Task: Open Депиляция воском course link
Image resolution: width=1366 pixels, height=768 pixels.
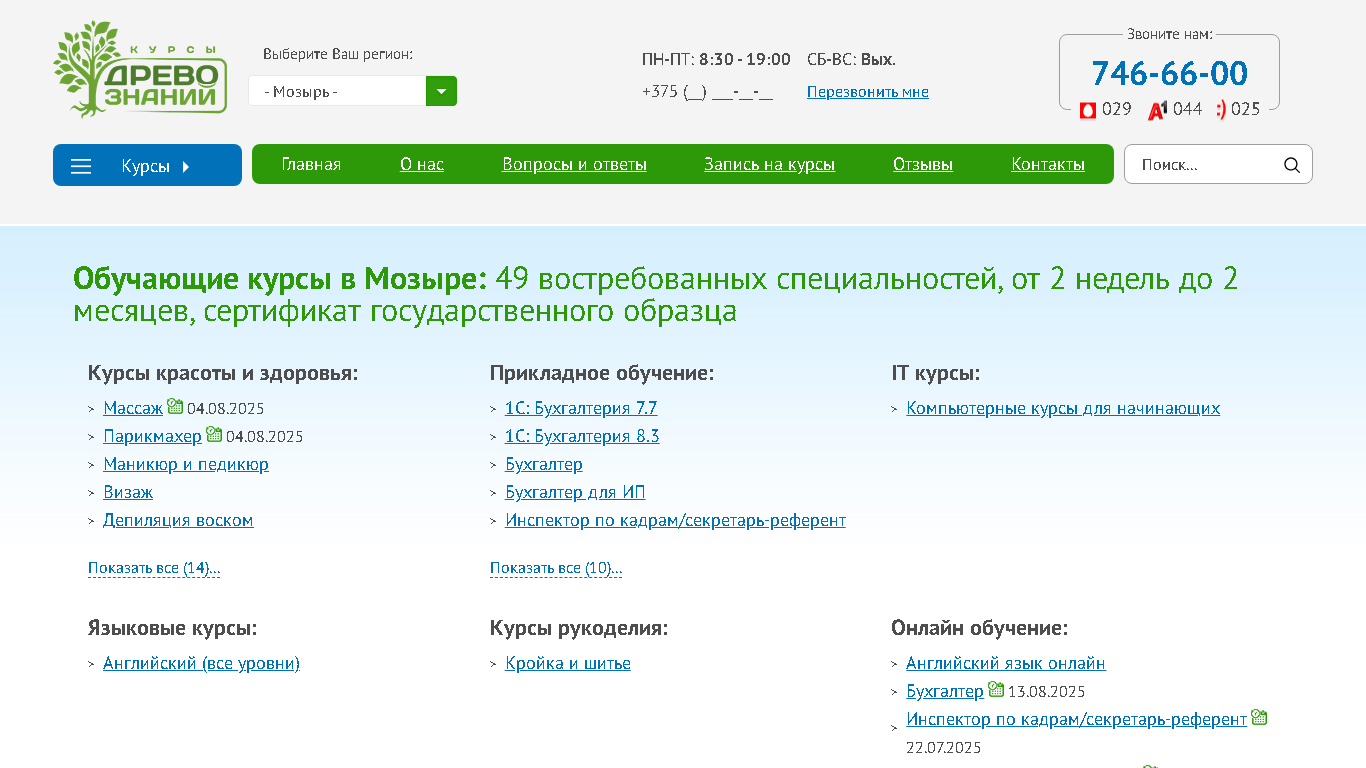Action: [178, 520]
